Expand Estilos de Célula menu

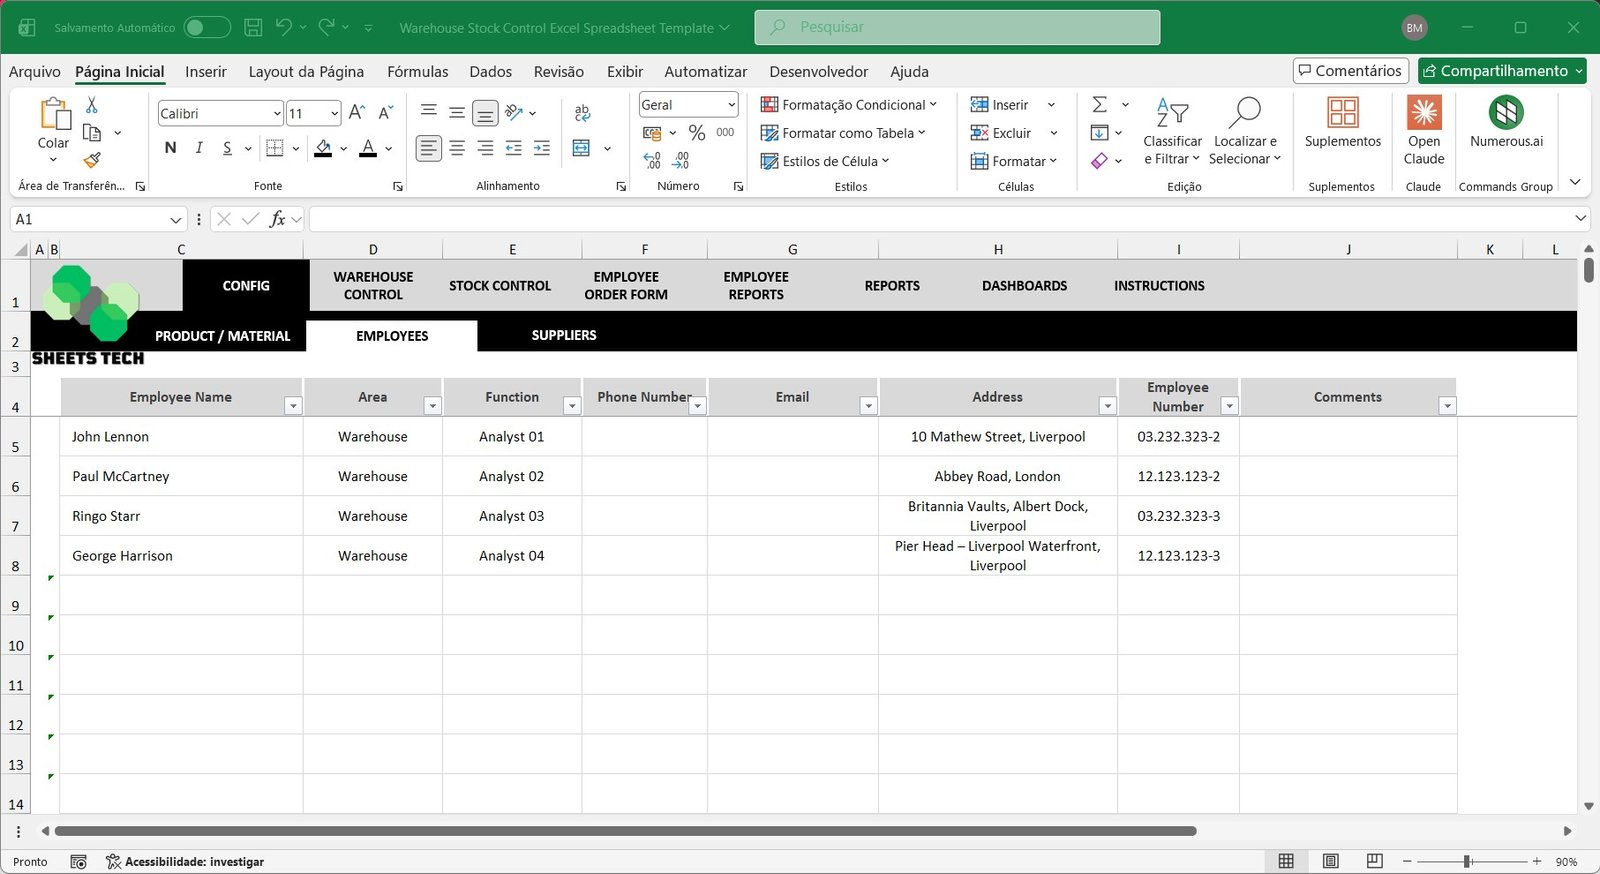(825, 160)
